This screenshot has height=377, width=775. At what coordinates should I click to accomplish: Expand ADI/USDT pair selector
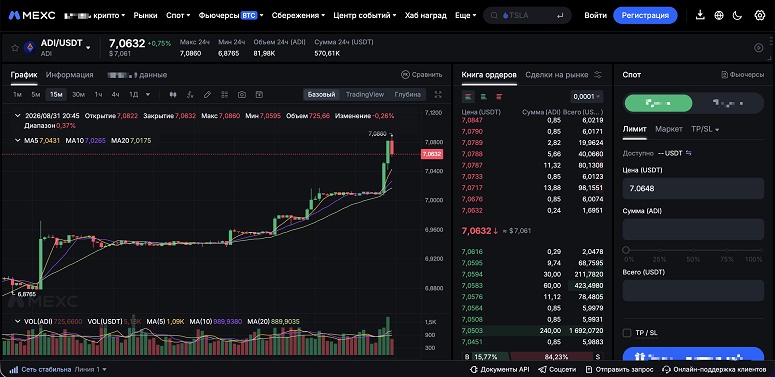click(88, 47)
